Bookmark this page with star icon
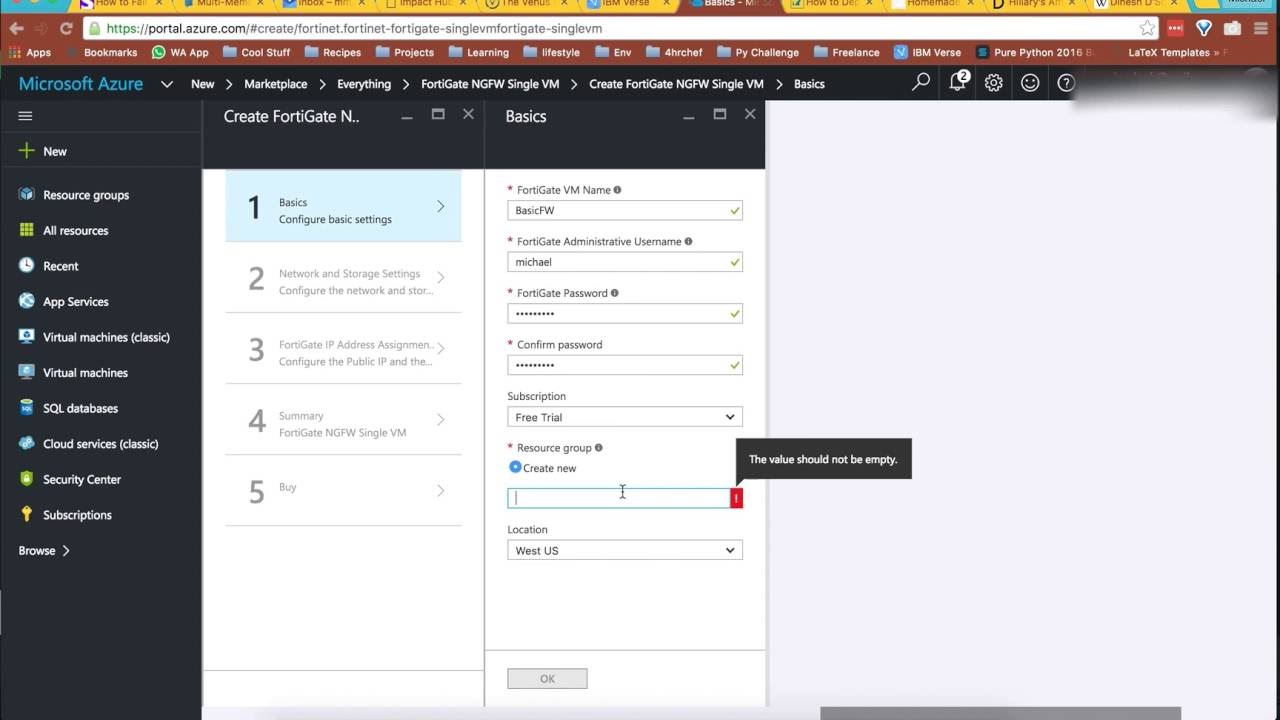The image size is (1280, 720). (x=1147, y=28)
